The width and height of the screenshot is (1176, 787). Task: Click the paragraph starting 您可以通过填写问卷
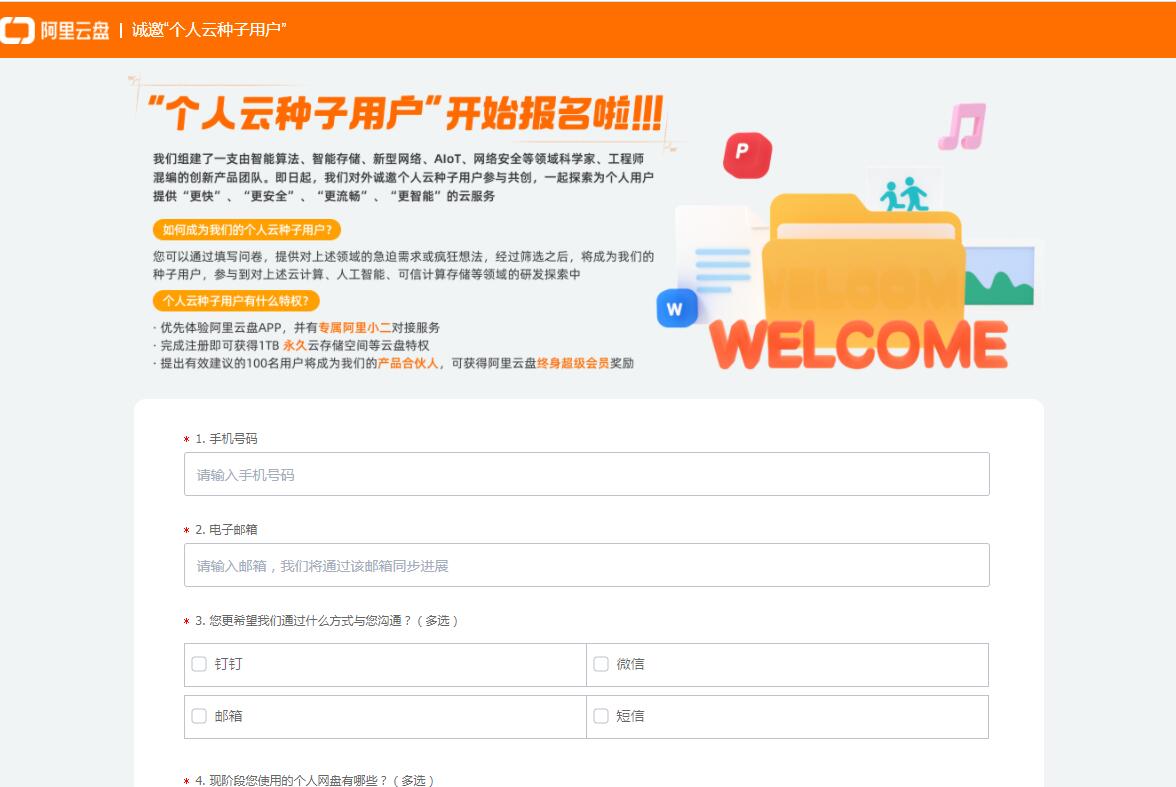pyautogui.click(x=404, y=266)
